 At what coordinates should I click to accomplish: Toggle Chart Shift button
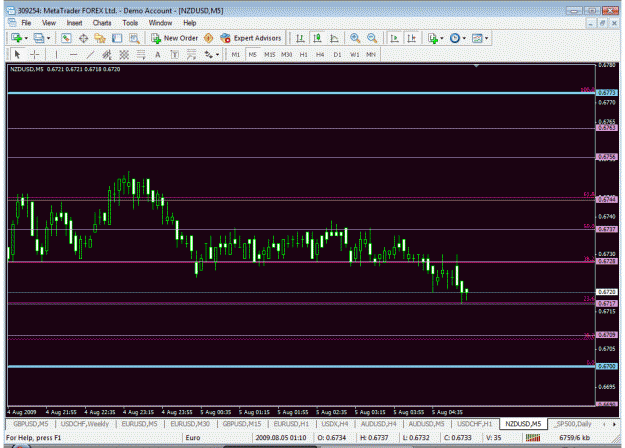(411, 38)
